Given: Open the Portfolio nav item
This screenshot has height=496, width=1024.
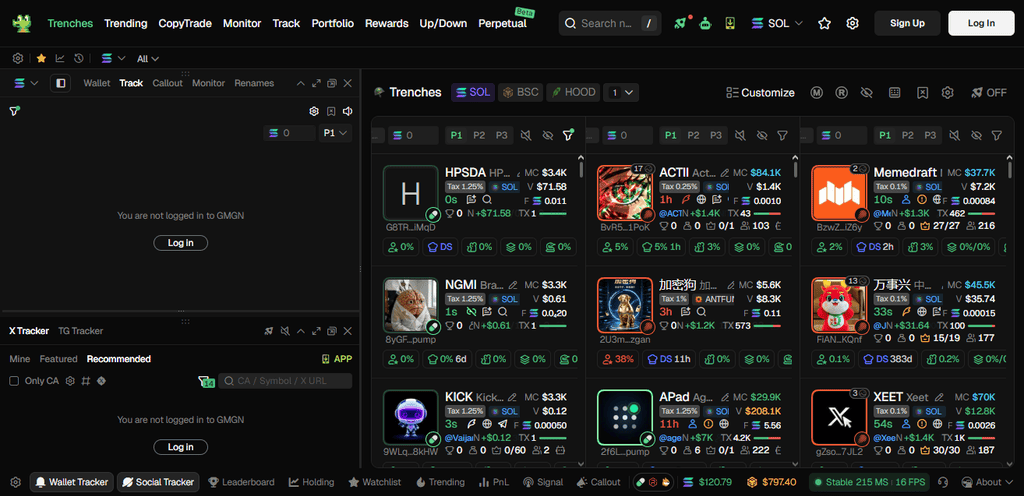Looking at the screenshot, I should pyautogui.click(x=332, y=23).
